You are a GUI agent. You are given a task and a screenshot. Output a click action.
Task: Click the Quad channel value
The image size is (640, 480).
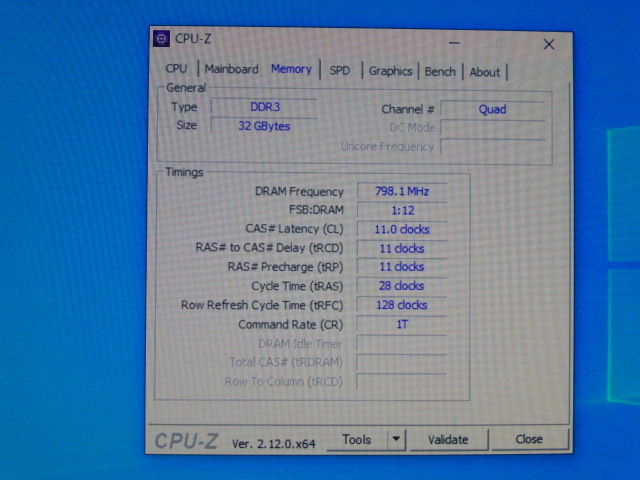(x=492, y=109)
